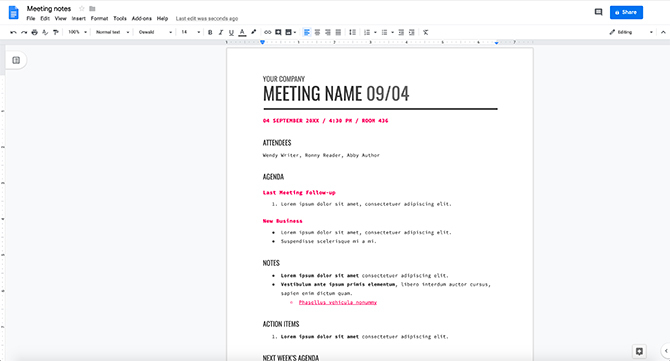The width and height of the screenshot is (670, 361).
Task: Open the Format menu
Action: coord(99,19)
